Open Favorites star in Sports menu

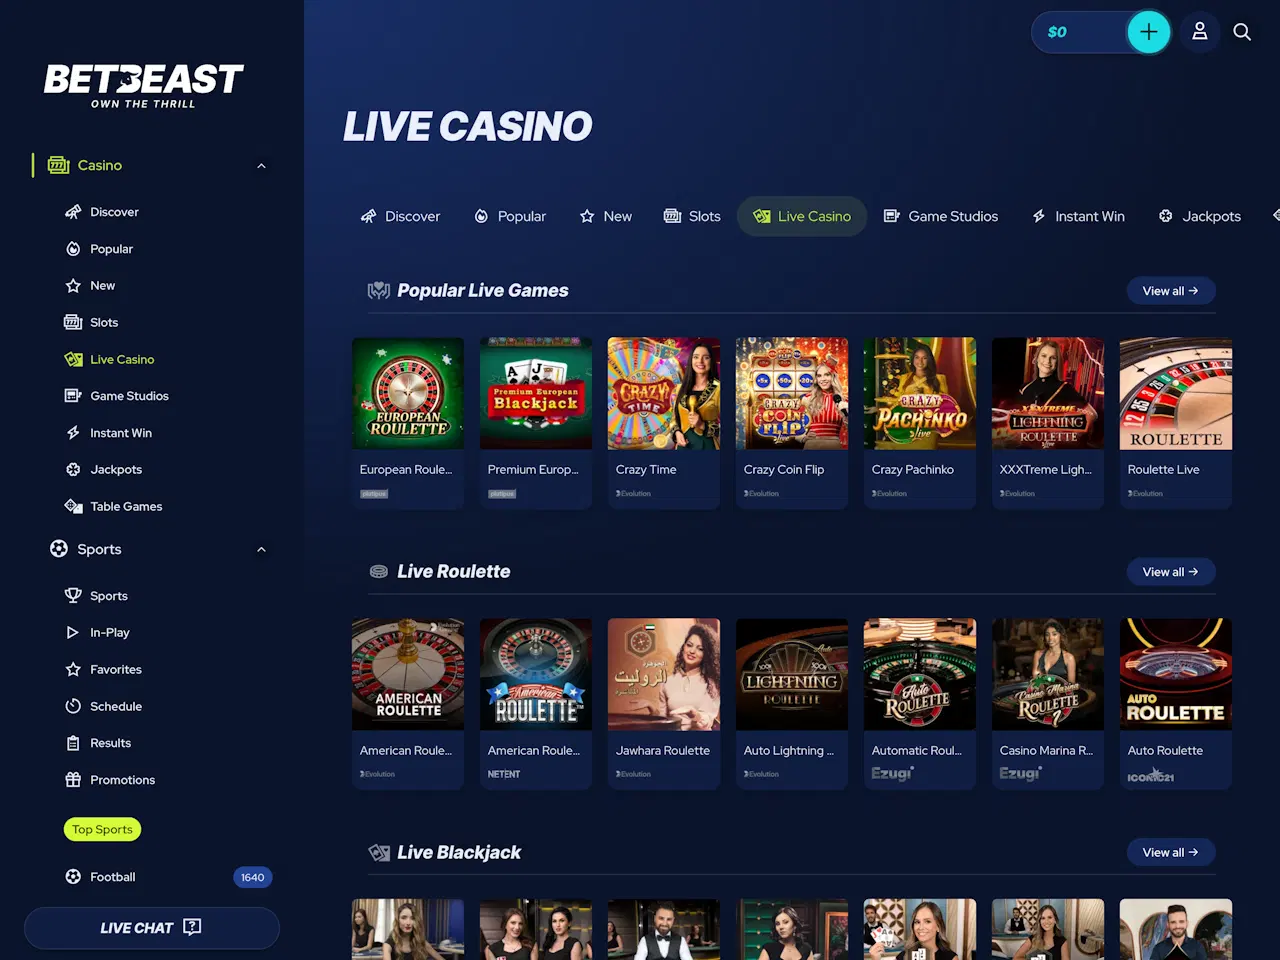pyautogui.click(x=73, y=669)
